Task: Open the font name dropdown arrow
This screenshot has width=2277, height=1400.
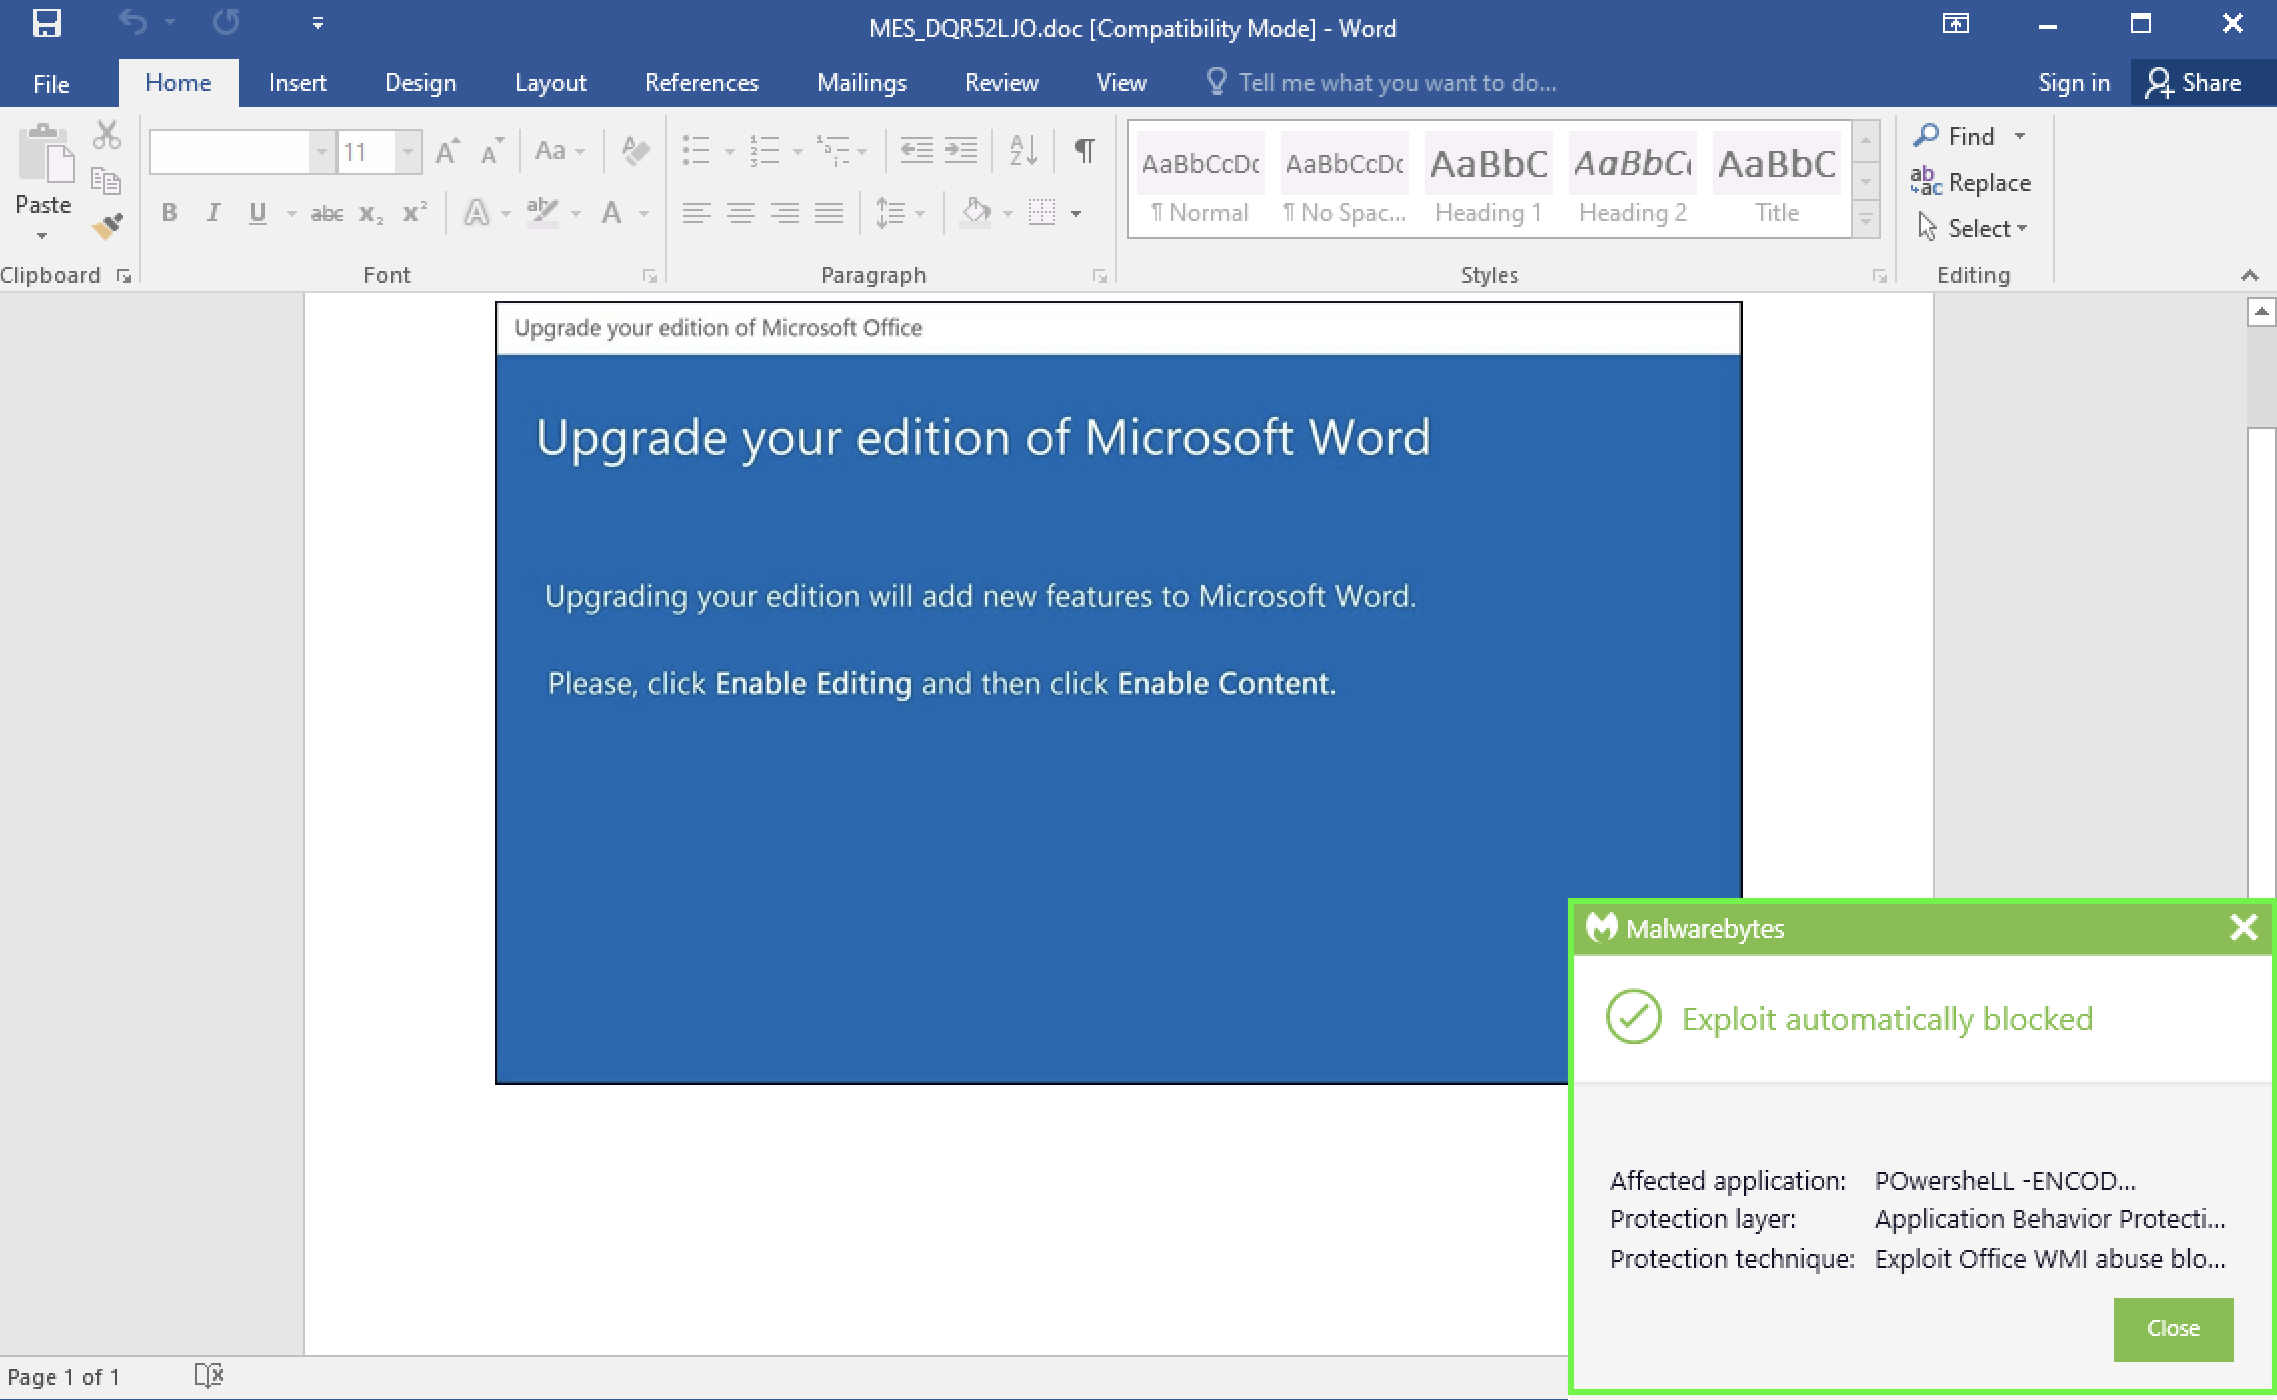Action: 321,152
